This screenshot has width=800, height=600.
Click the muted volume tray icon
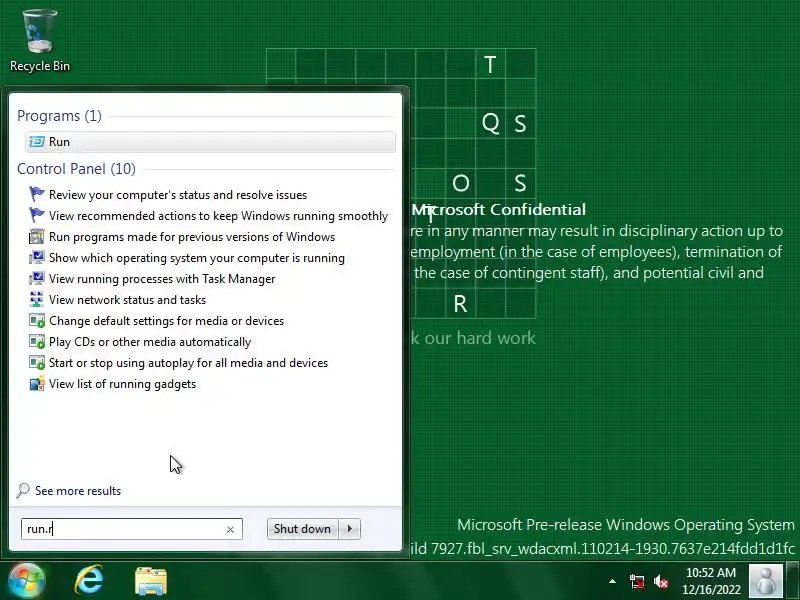point(661,582)
